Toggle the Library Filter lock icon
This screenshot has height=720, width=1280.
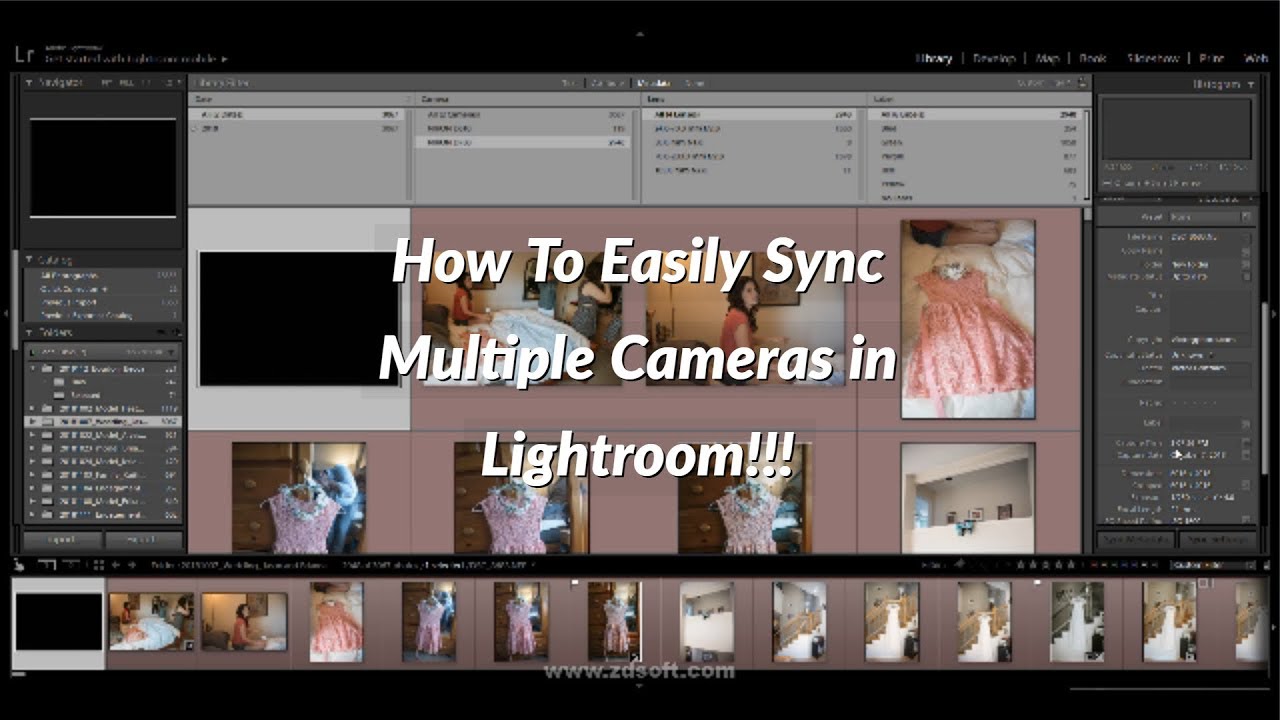click(x=1084, y=83)
